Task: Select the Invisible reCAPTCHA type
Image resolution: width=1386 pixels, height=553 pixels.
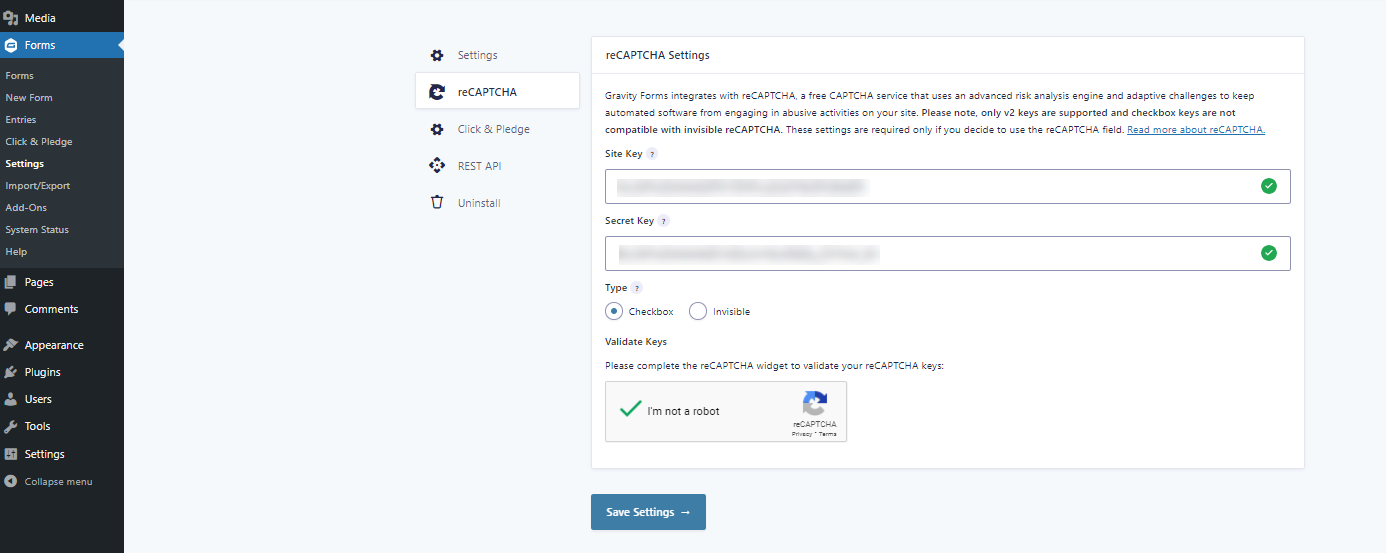Action: [698, 311]
